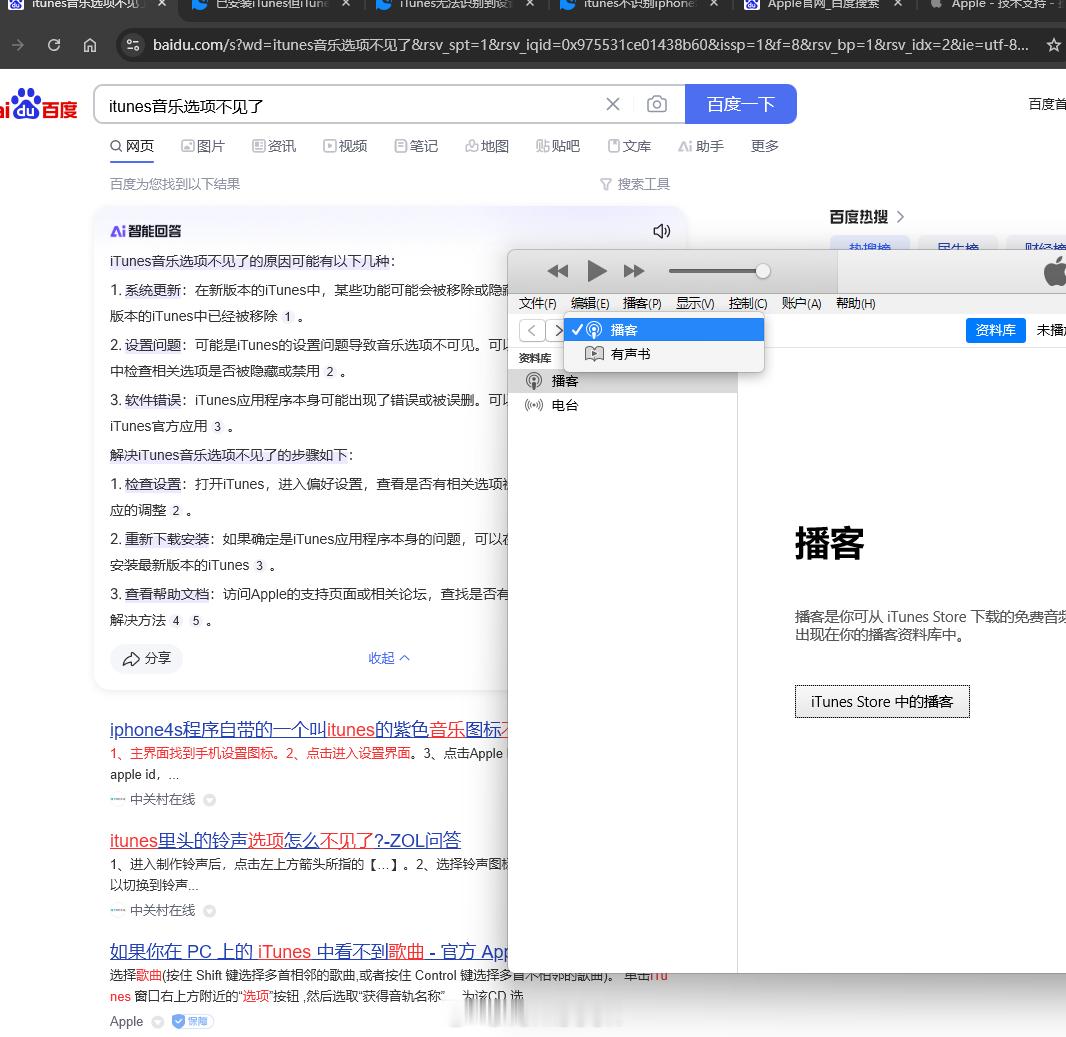Click the 播客 heading text in iTunes
1066x1037 pixels.
(x=829, y=543)
